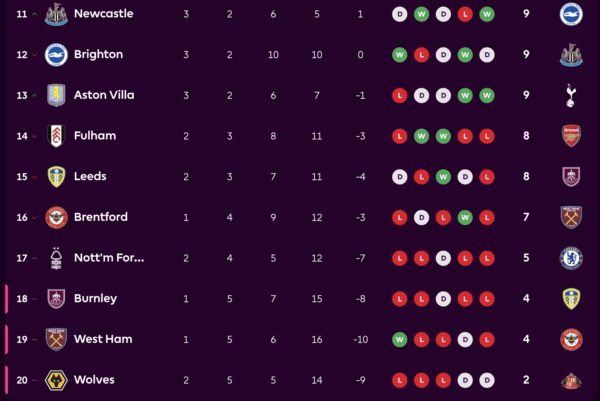Select the Chelsea next-opponent crest in Nott'm Forest's row

[572, 258]
